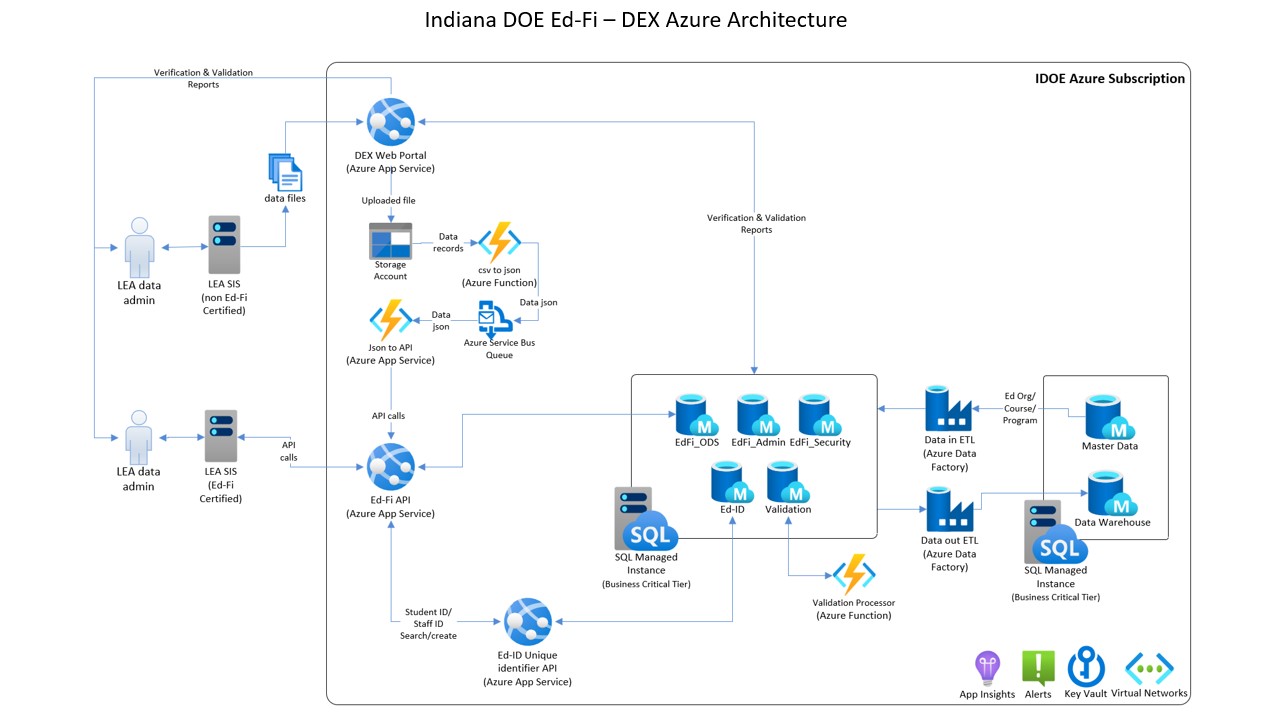Viewport: 1280px width, 720px height.
Task: Select the EdFi_ODS database icon
Action: (696, 415)
